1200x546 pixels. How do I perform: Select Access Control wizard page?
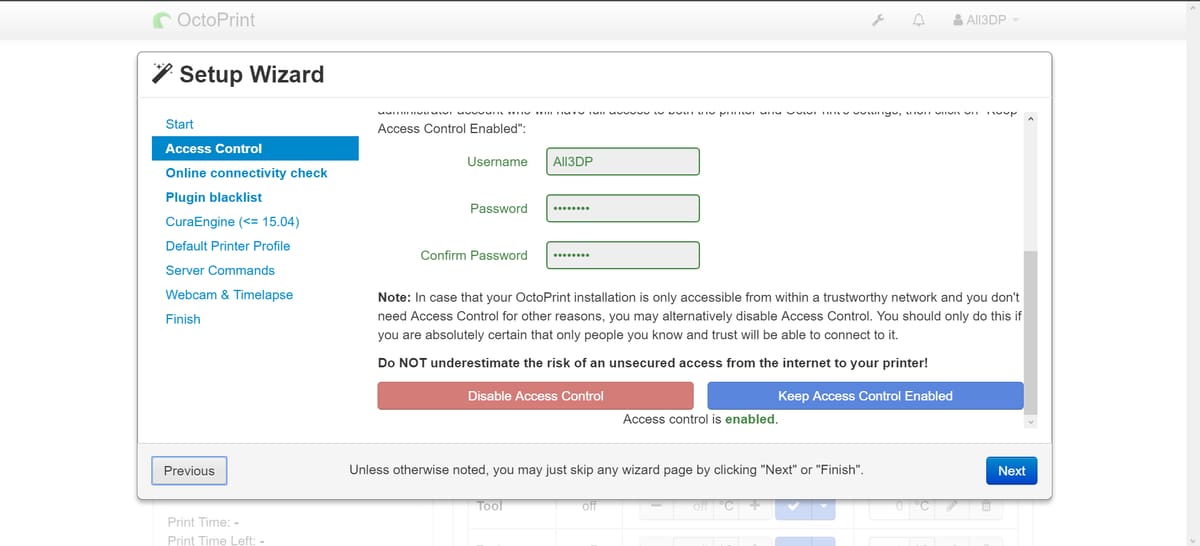click(255, 148)
